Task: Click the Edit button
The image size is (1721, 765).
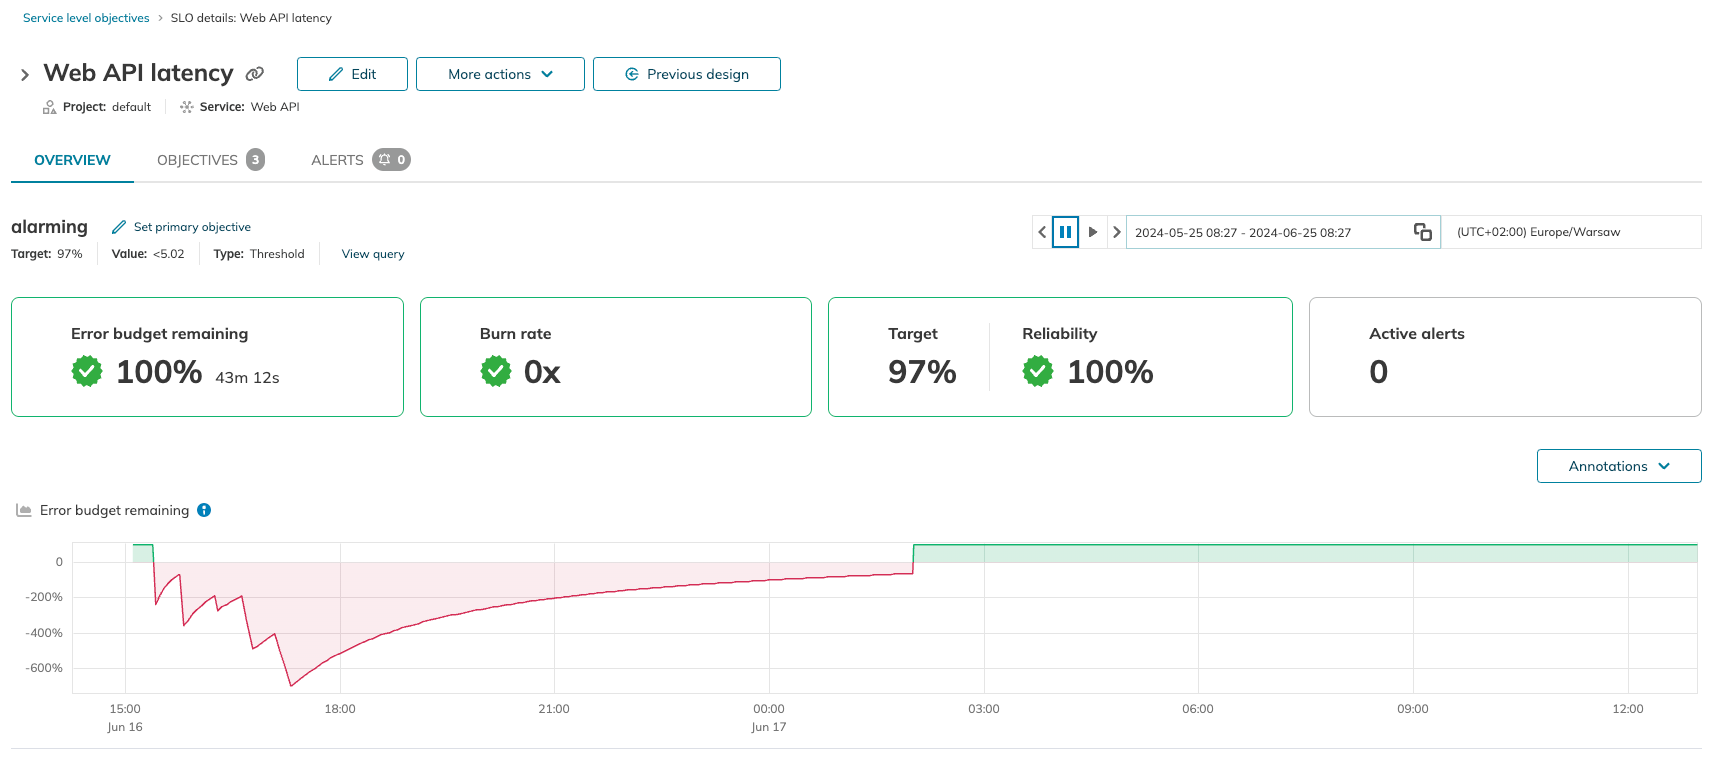Action: click(352, 74)
